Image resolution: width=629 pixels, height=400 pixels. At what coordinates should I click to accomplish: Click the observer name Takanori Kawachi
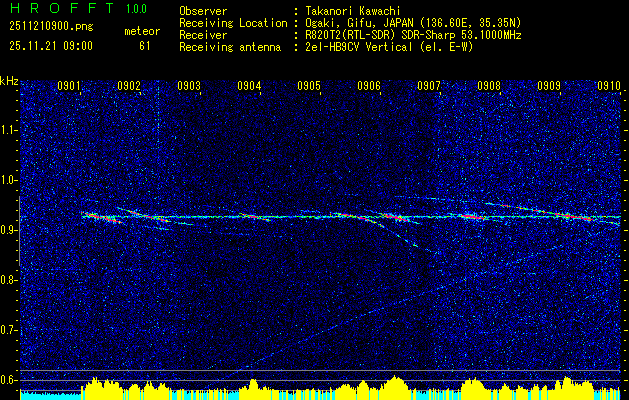point(353,11)
